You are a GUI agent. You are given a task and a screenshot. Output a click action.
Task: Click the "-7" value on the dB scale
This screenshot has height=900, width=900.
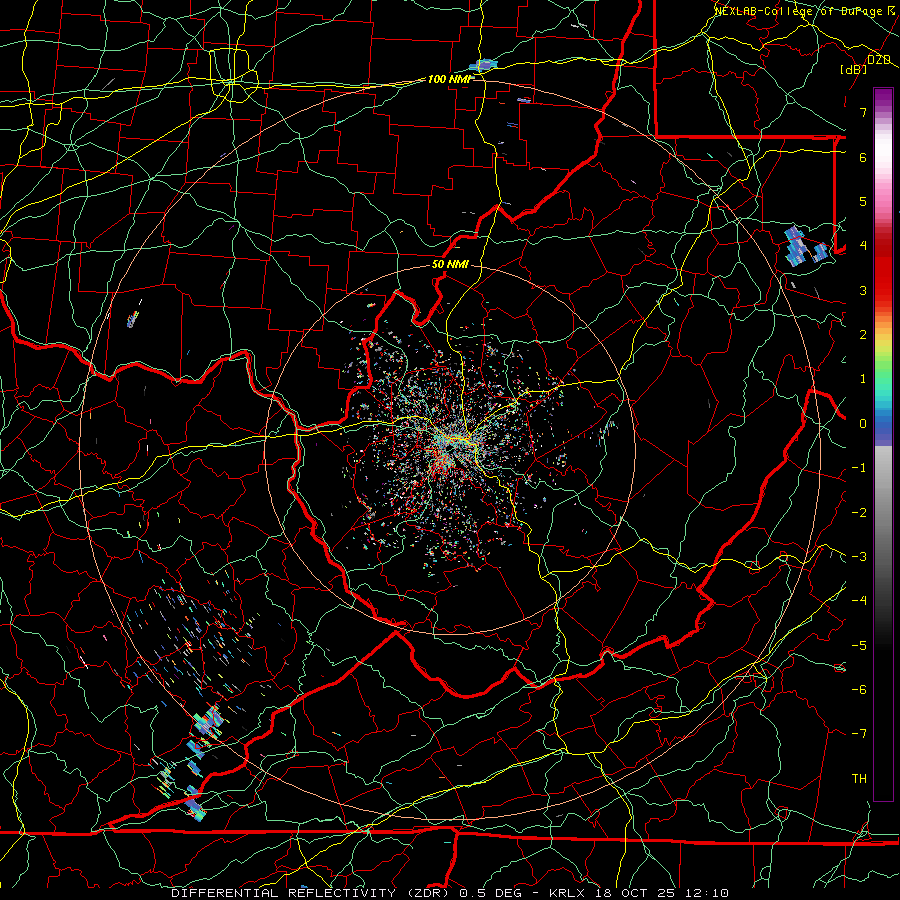point(859,734)
